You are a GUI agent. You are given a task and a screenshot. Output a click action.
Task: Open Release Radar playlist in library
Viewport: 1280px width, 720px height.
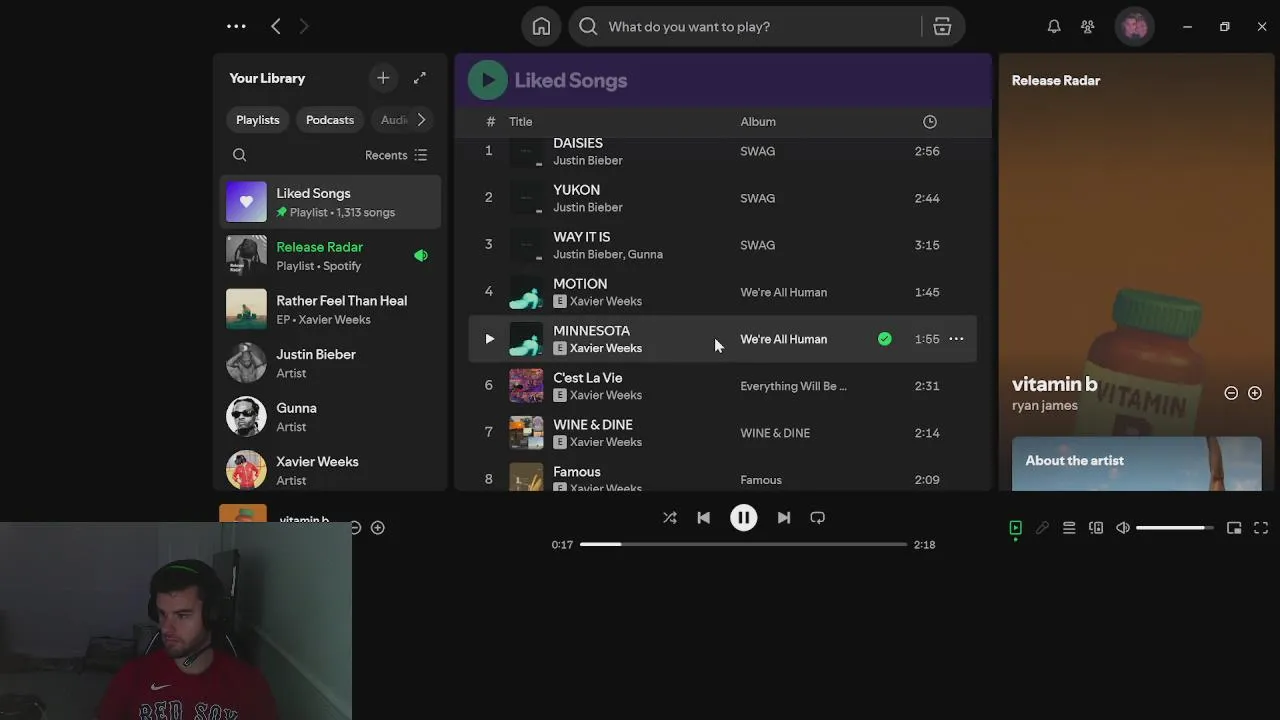330,256
